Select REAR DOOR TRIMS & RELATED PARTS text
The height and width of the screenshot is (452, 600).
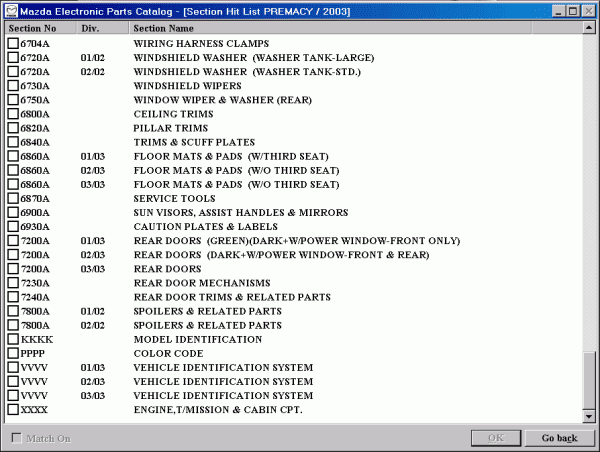tap(232, 297)
